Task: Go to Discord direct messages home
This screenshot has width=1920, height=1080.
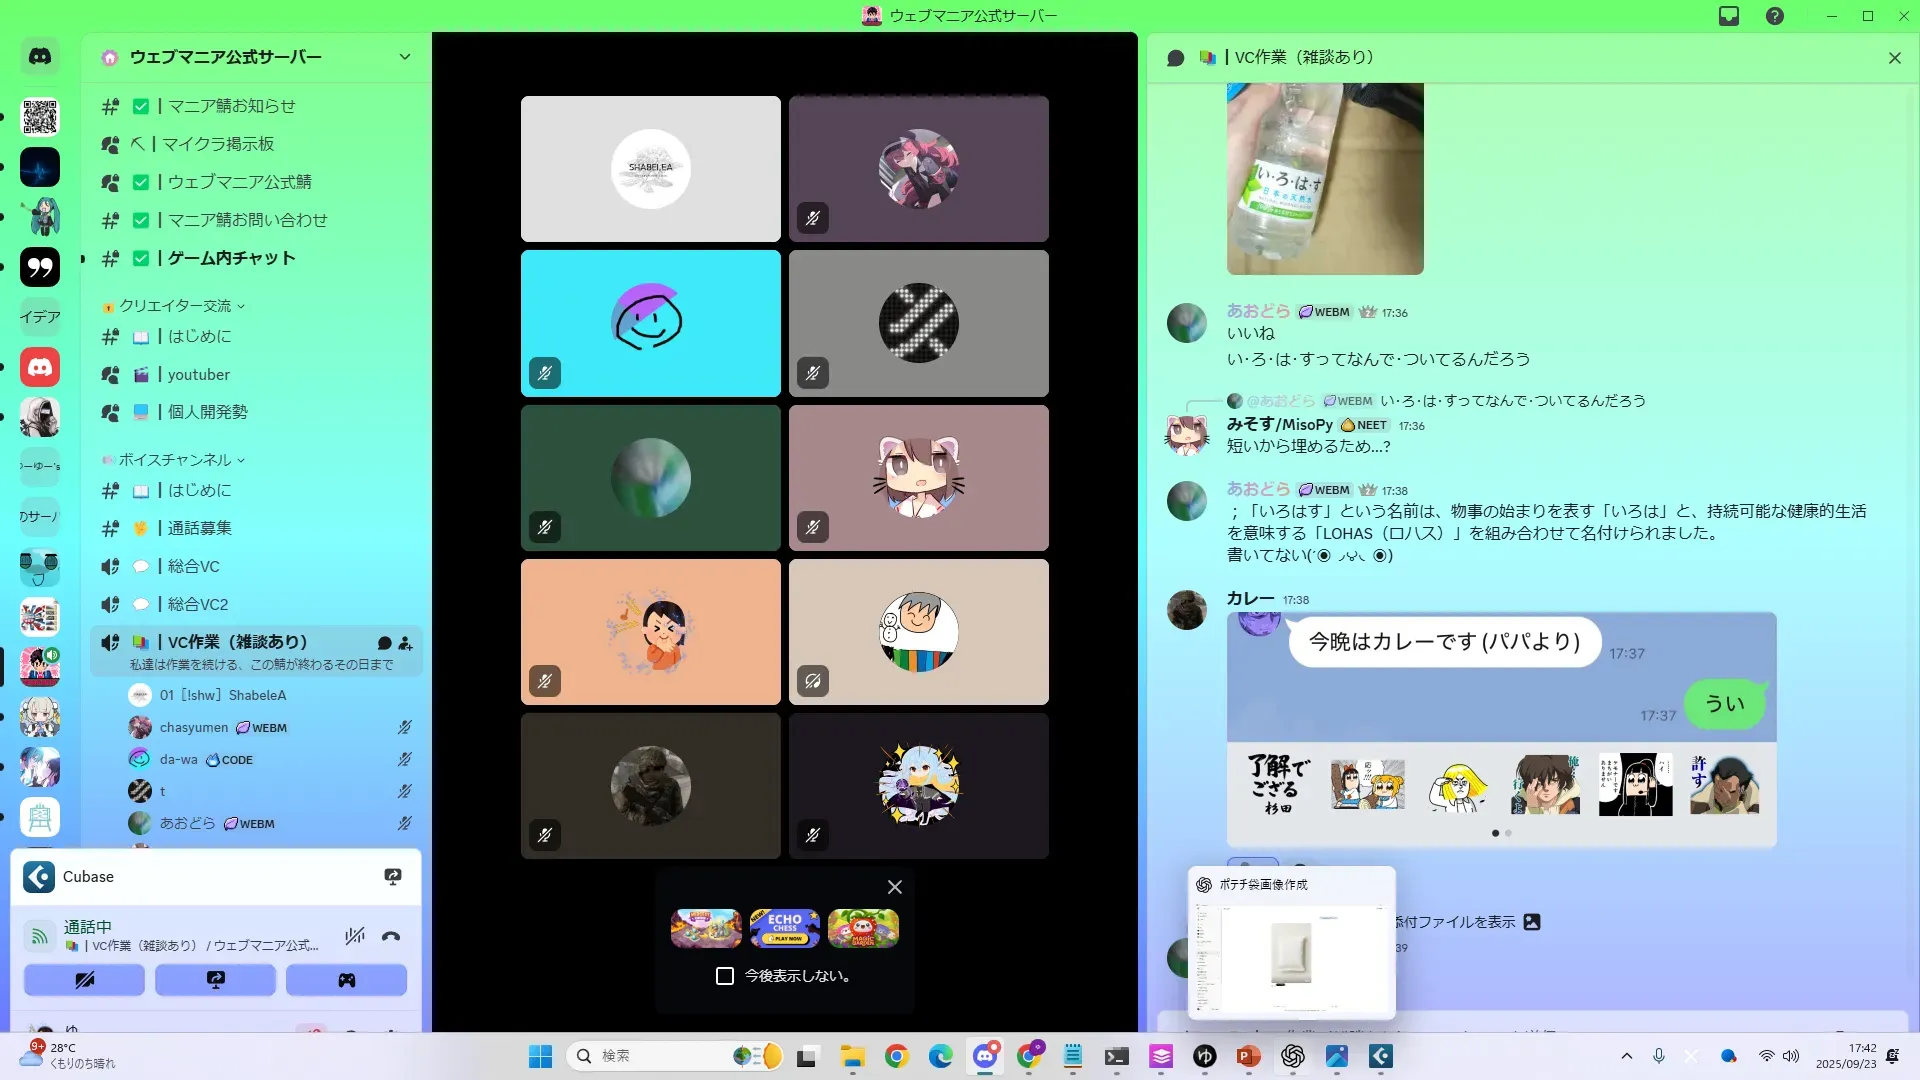Action: (40, 57)
